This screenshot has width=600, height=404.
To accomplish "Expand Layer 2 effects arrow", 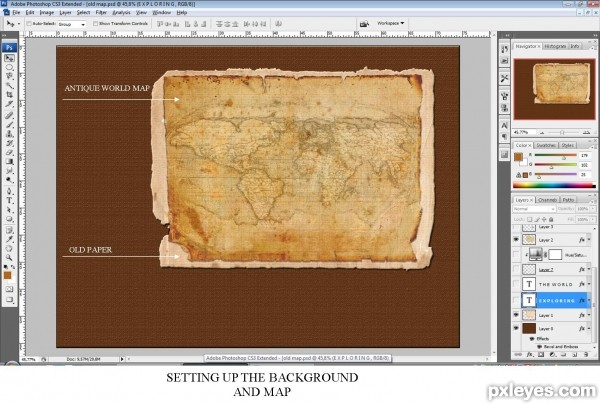I will point(589,240).
